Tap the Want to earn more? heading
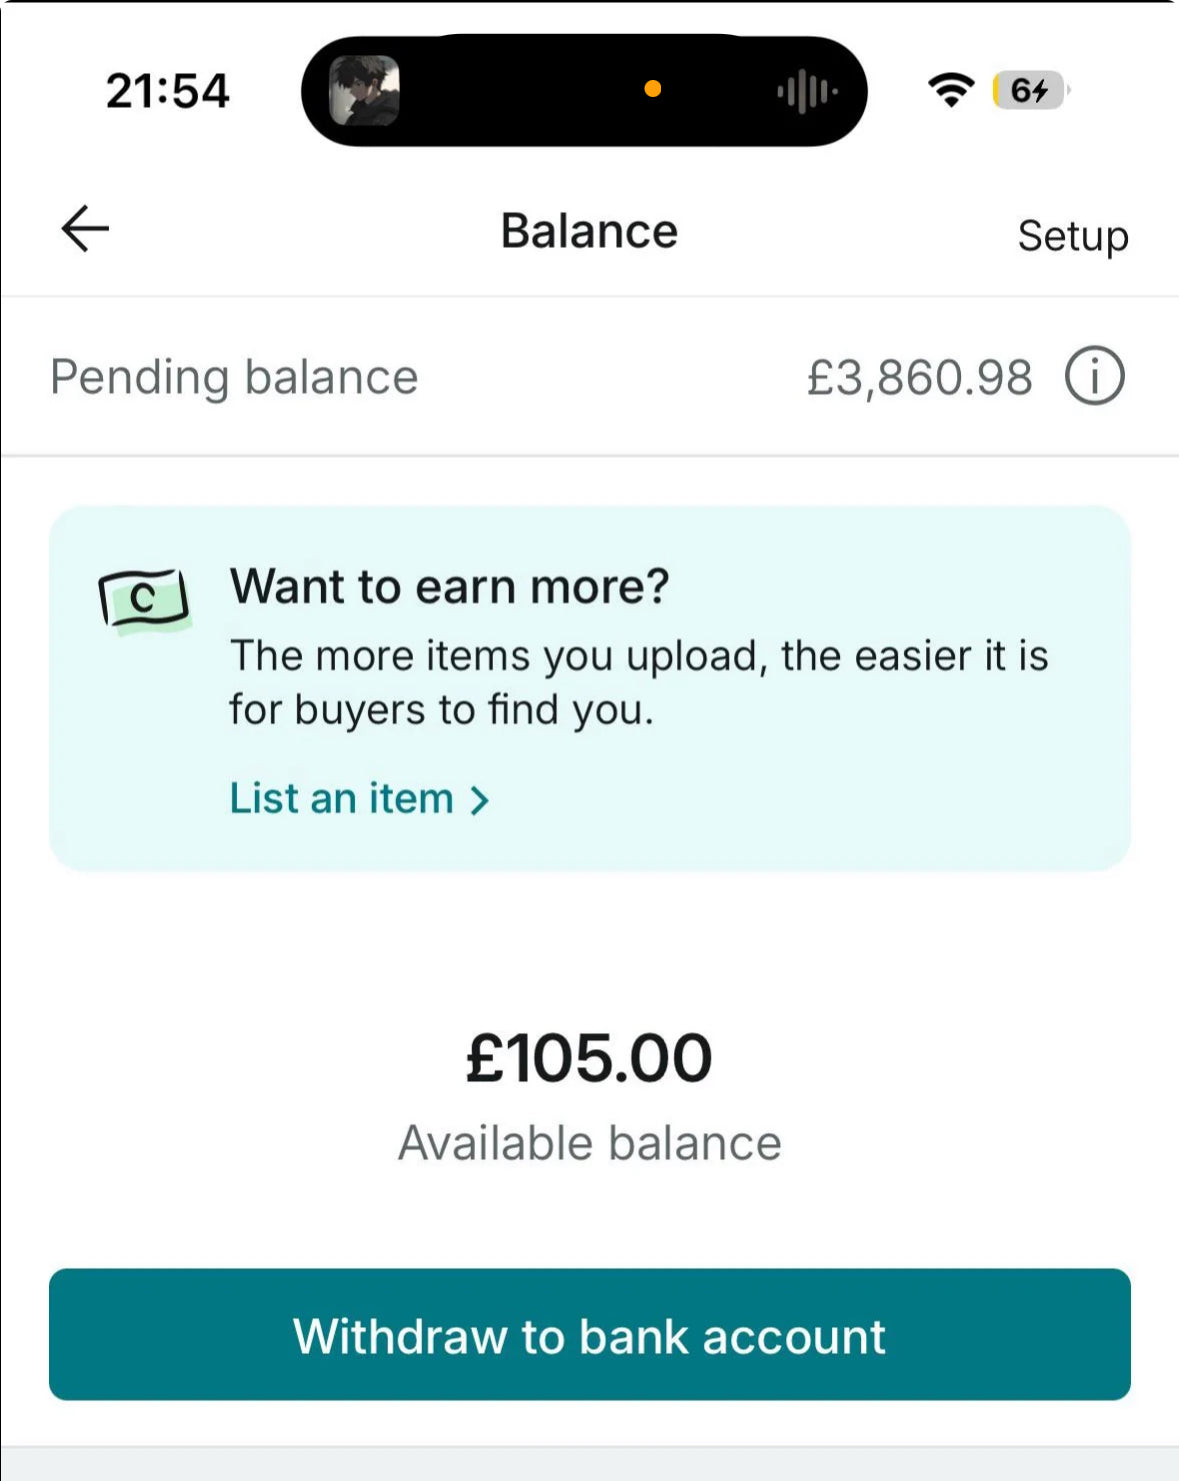The image size is (1179, 1481). click(449, 586)
